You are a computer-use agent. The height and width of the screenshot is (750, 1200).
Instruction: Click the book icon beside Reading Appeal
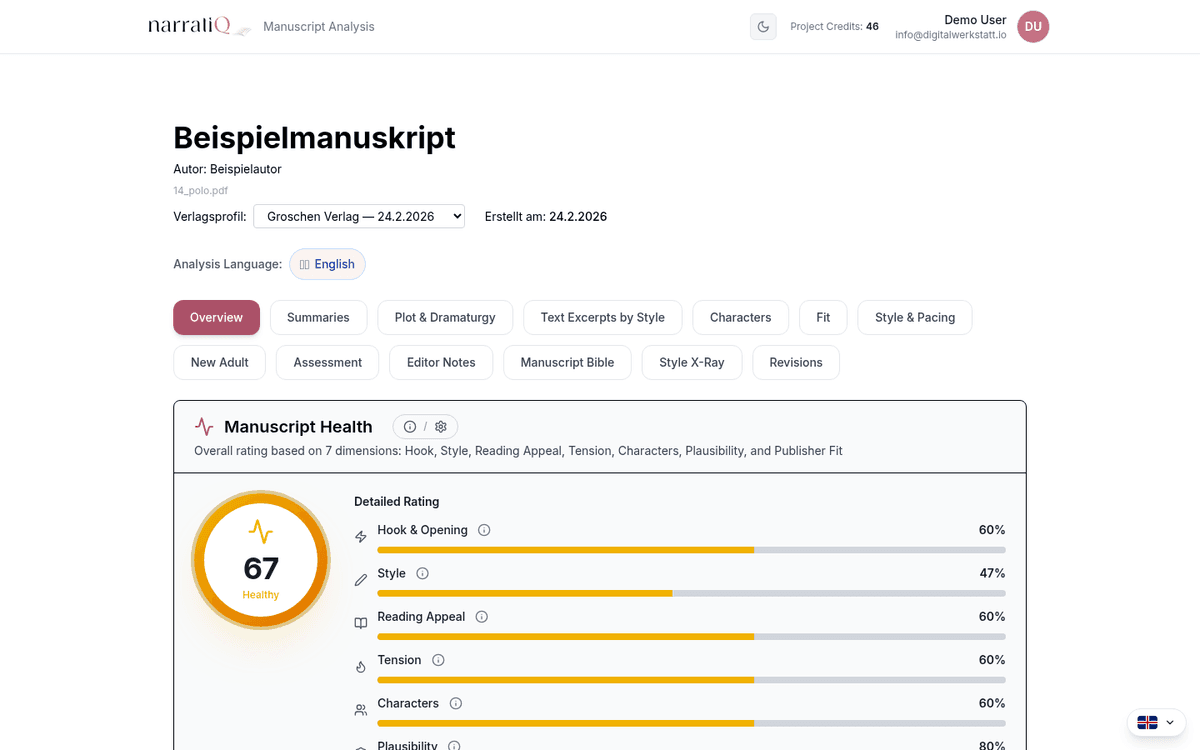tap(360, 622)
